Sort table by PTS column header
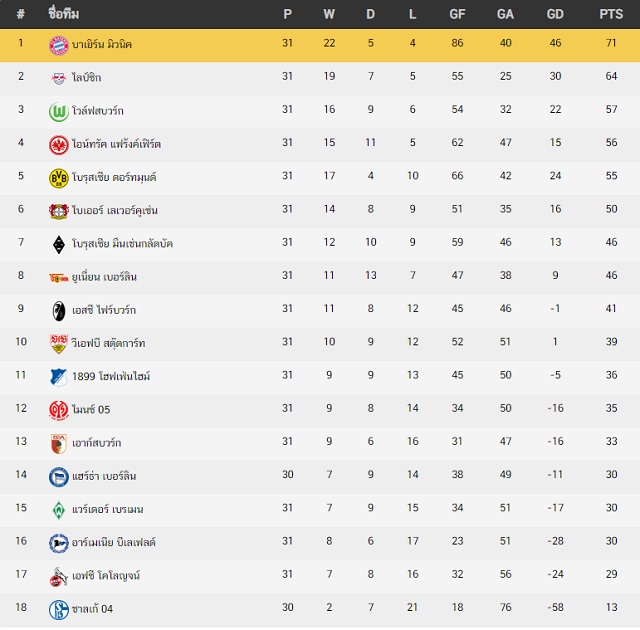 click(611, 14)
